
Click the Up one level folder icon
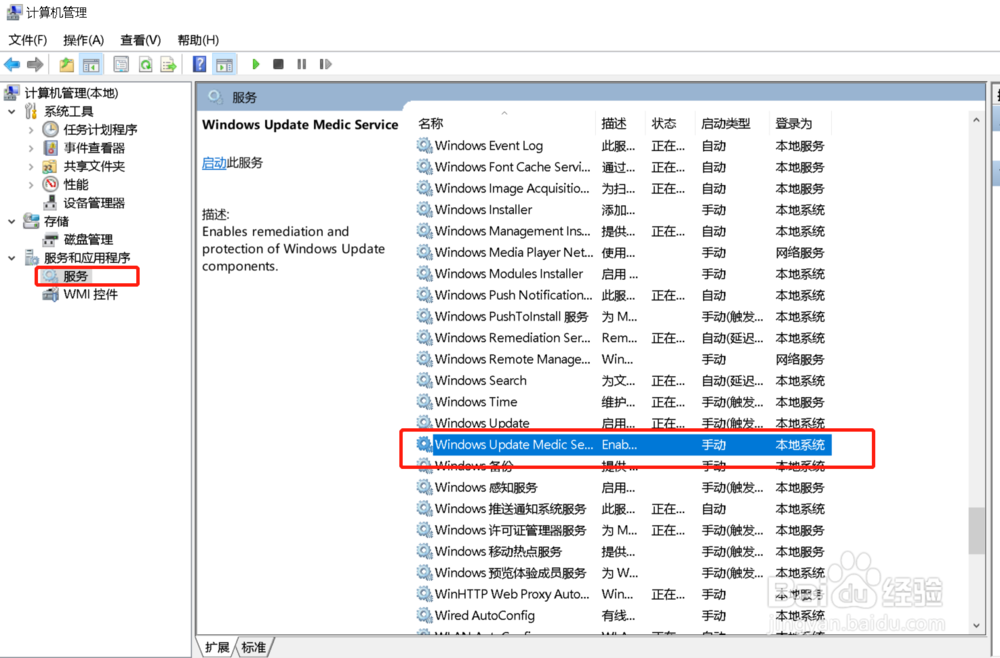click(66, 64)
